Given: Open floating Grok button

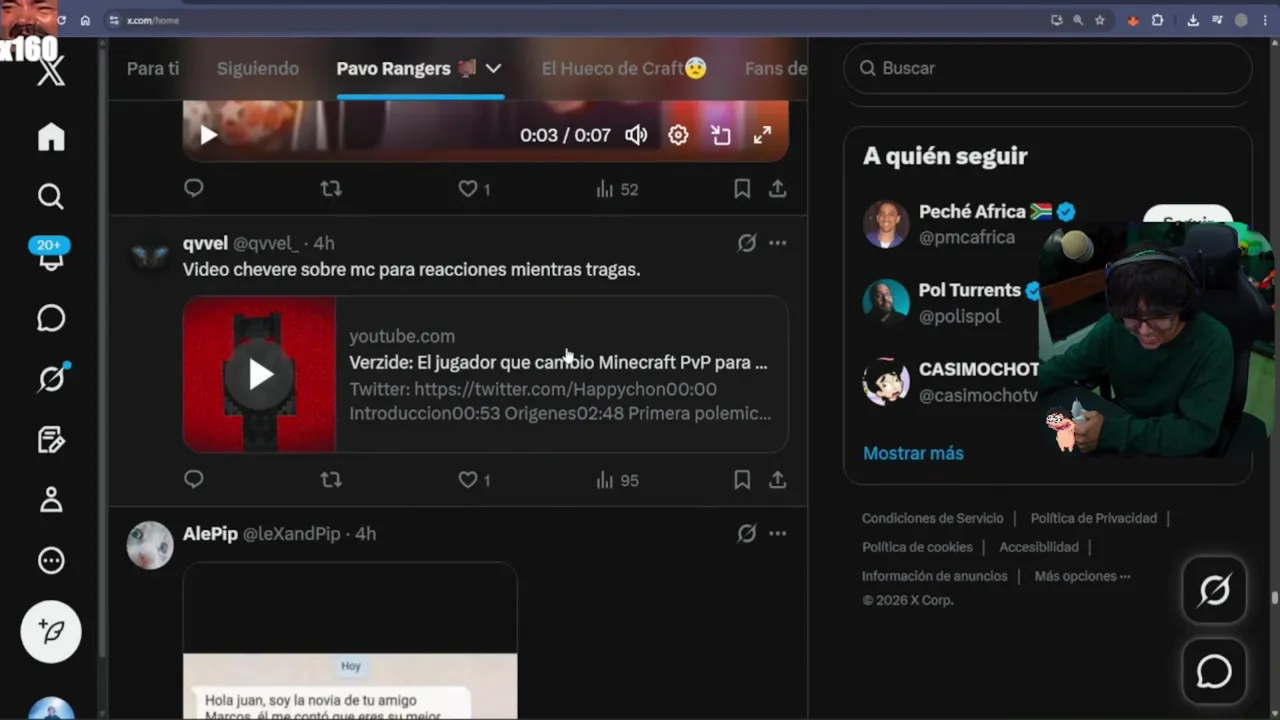Looking at the screenshot, I should point(1214,591).
